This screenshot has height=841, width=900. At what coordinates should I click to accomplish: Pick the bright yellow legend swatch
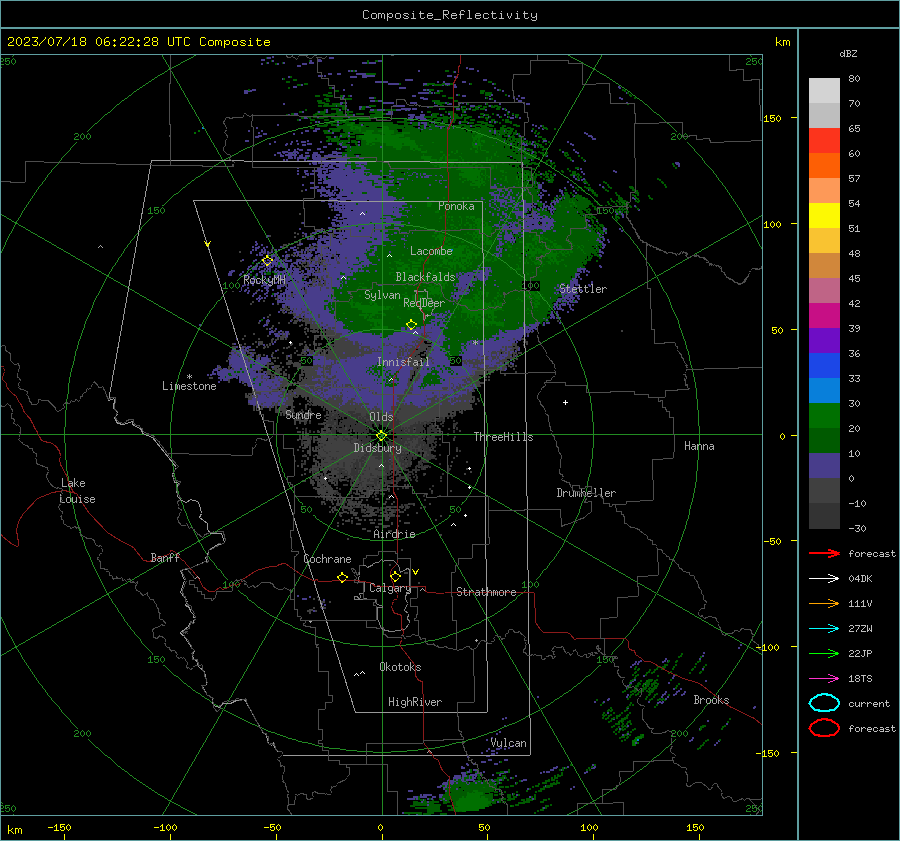point(824,215)
